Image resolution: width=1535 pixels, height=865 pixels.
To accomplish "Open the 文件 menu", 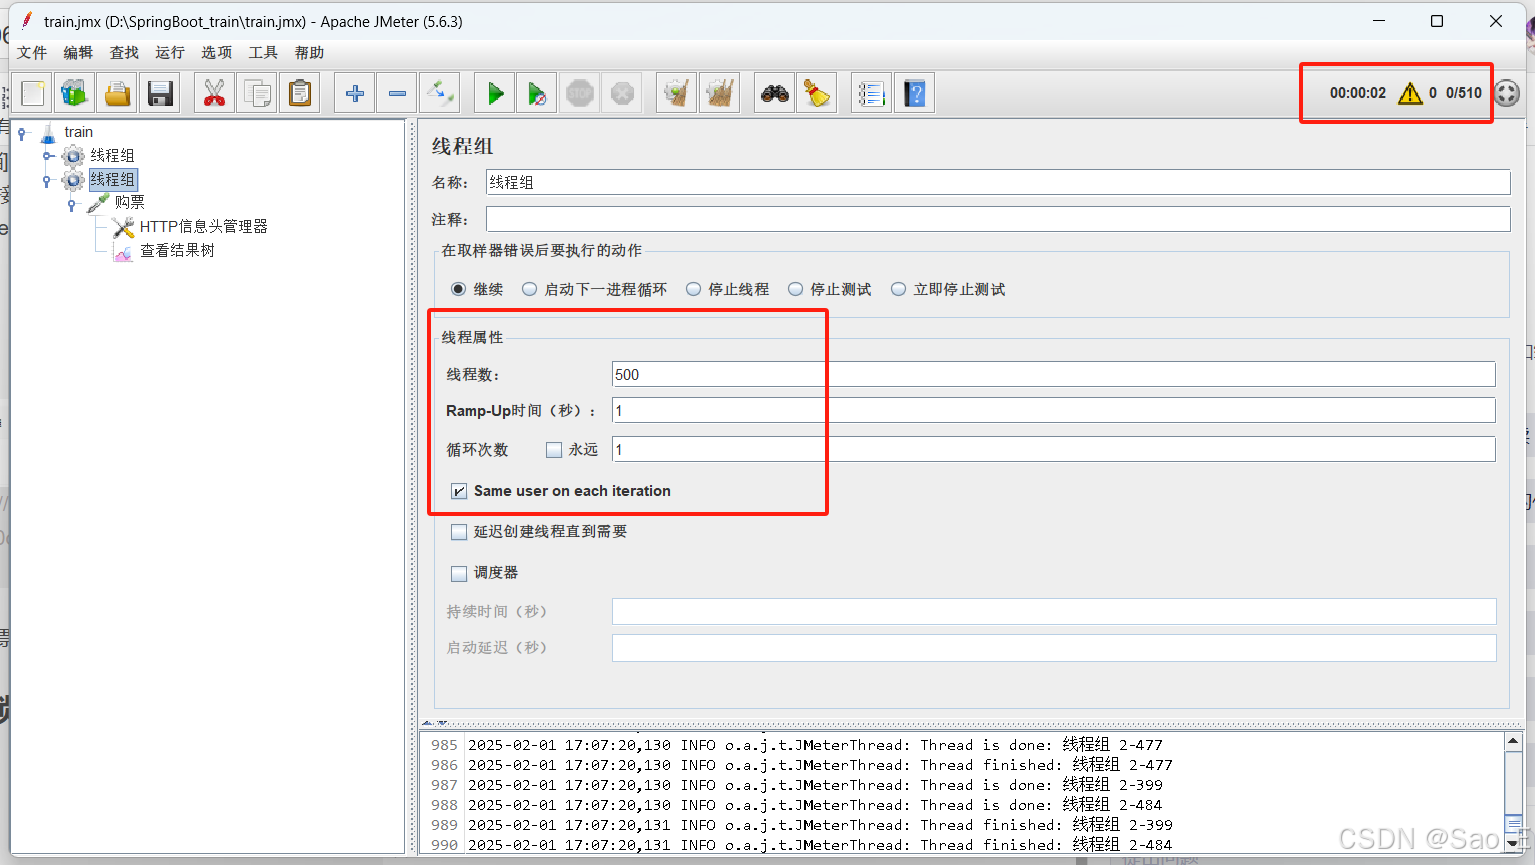I will coord(32,52).
